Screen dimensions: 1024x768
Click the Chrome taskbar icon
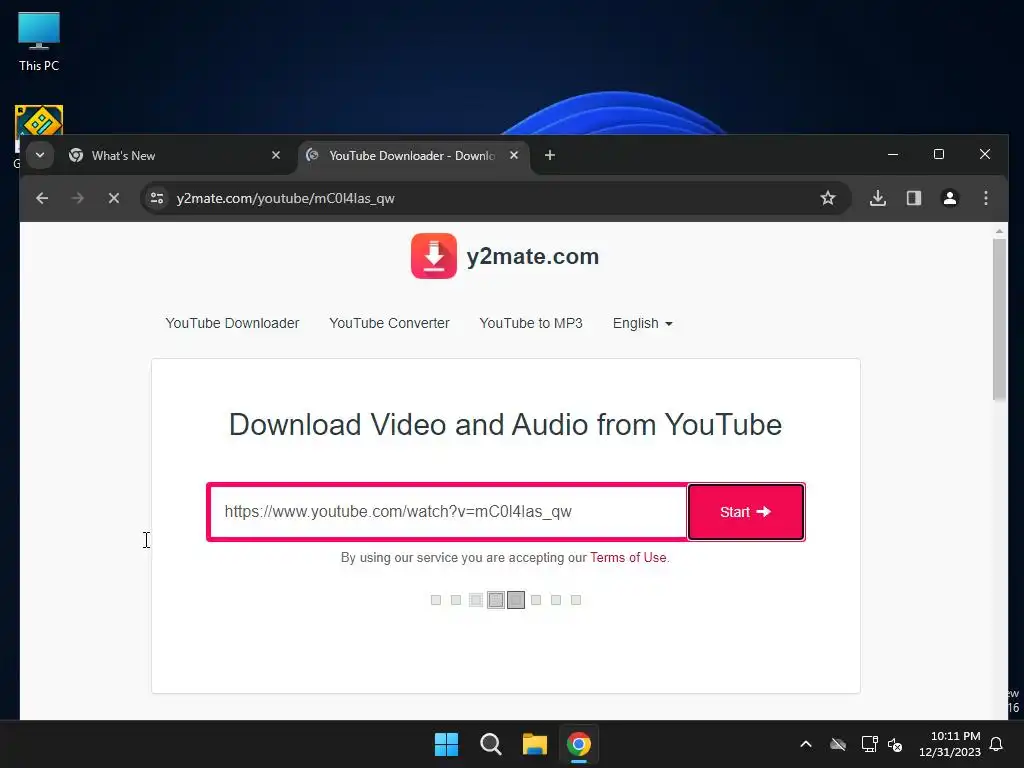[579, 744]
